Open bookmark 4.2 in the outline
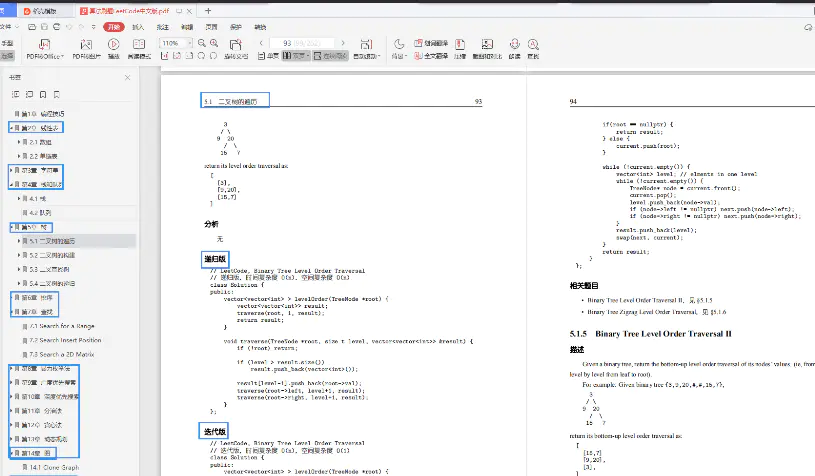Viewport: 815px width, 476px height. pos(41,213)
